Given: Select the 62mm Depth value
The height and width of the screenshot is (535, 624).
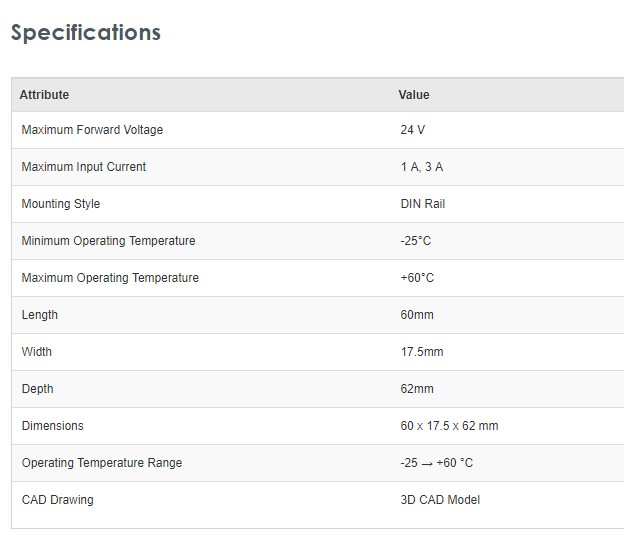Looking at the screenshot, I should (417, 389).
